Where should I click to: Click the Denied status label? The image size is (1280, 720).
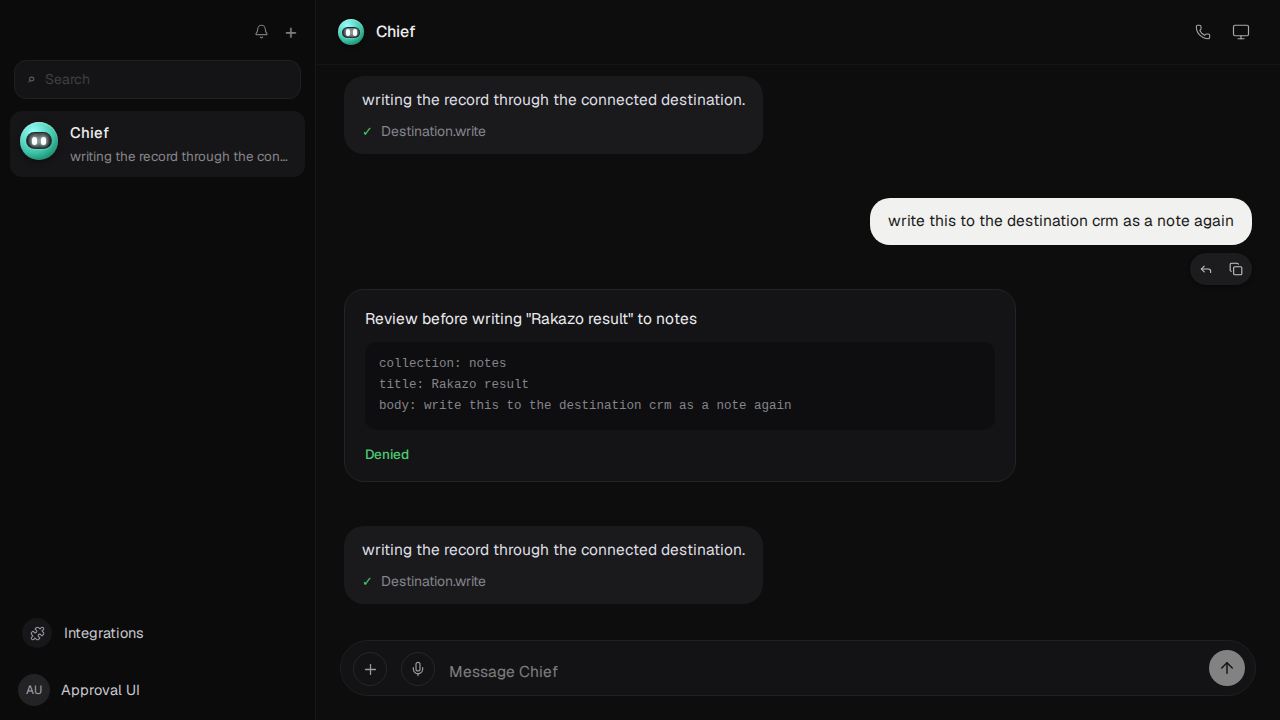tap(387, 454)
